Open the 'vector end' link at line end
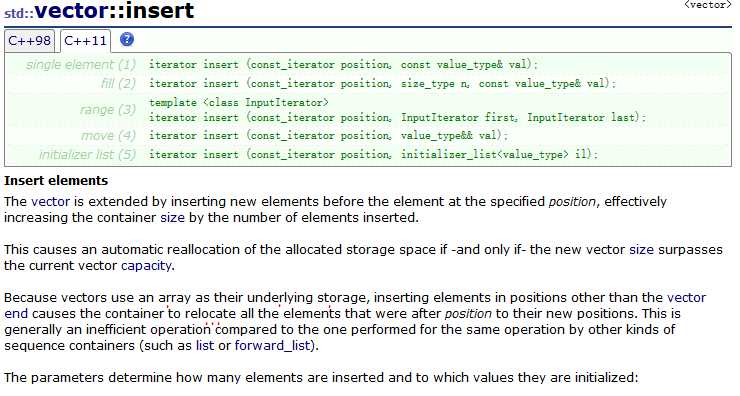The height and width of the screenshot is (396, 740). pos(686,298)
